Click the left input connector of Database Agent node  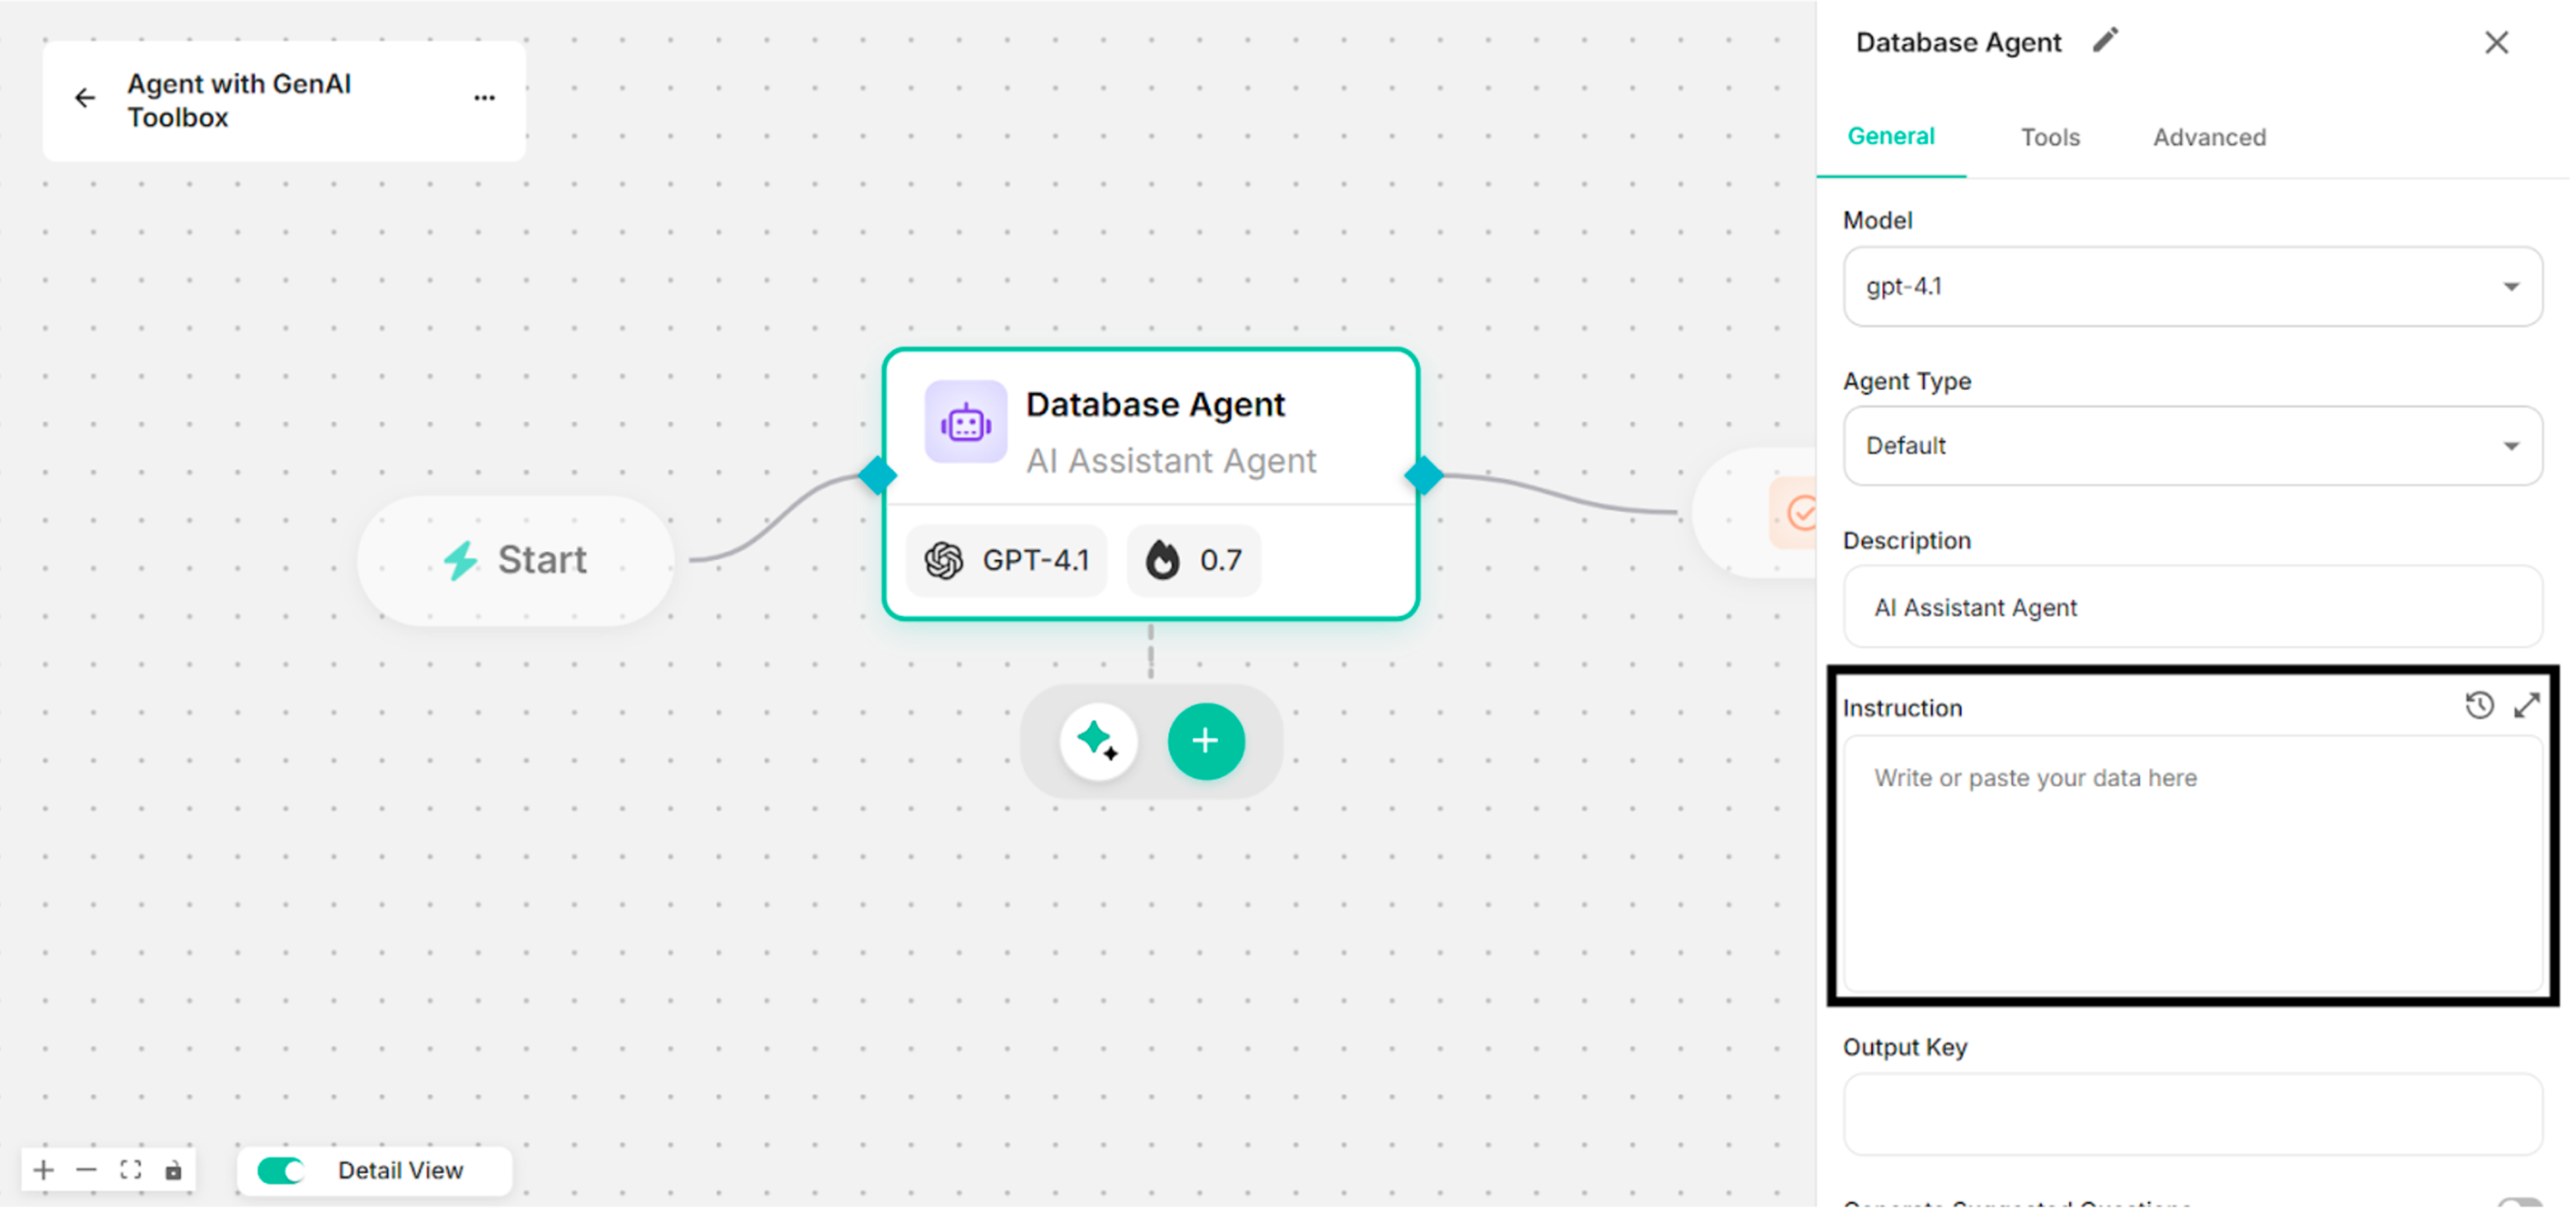click(x=877, y=476)
